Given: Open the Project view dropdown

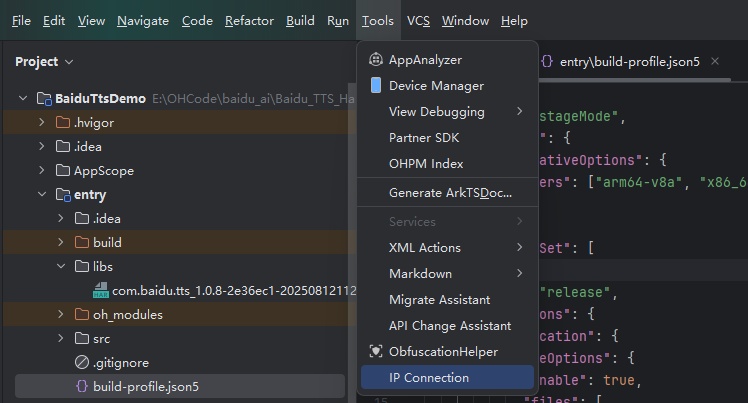Looking at the screenshot, I should point(69,62).
